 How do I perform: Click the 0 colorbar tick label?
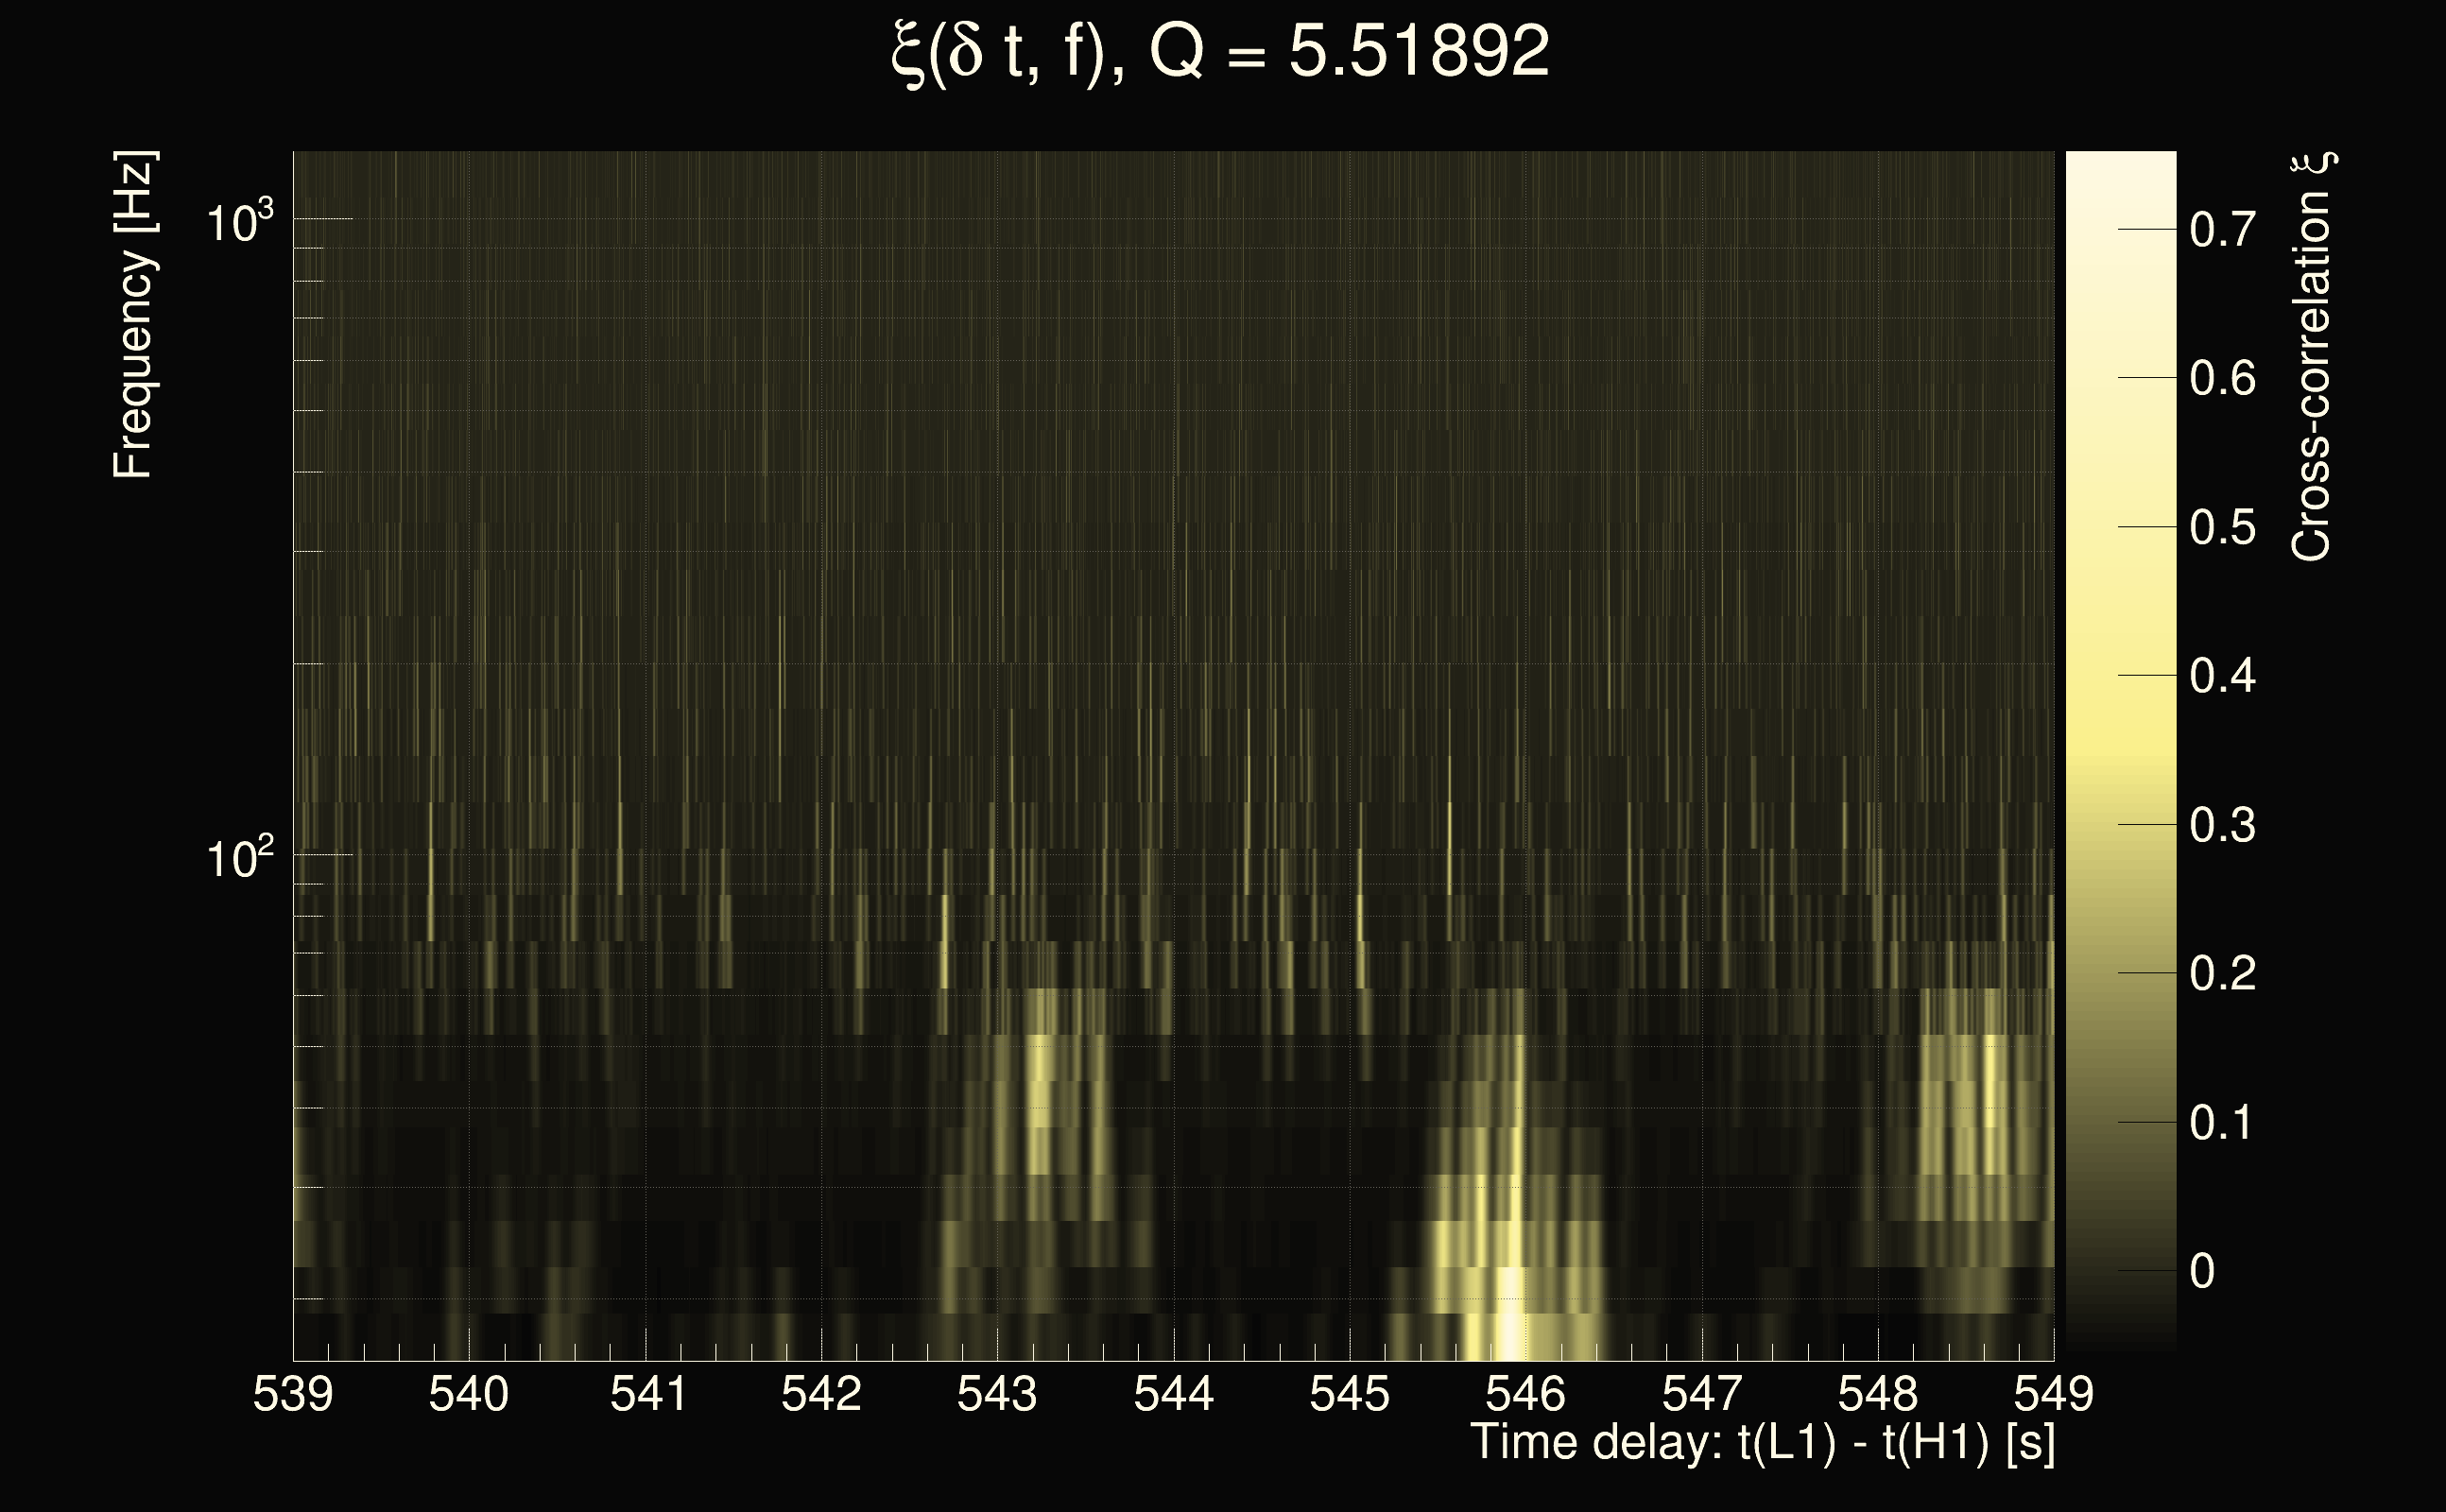pyautogui.click(x=2202, y=1272)
